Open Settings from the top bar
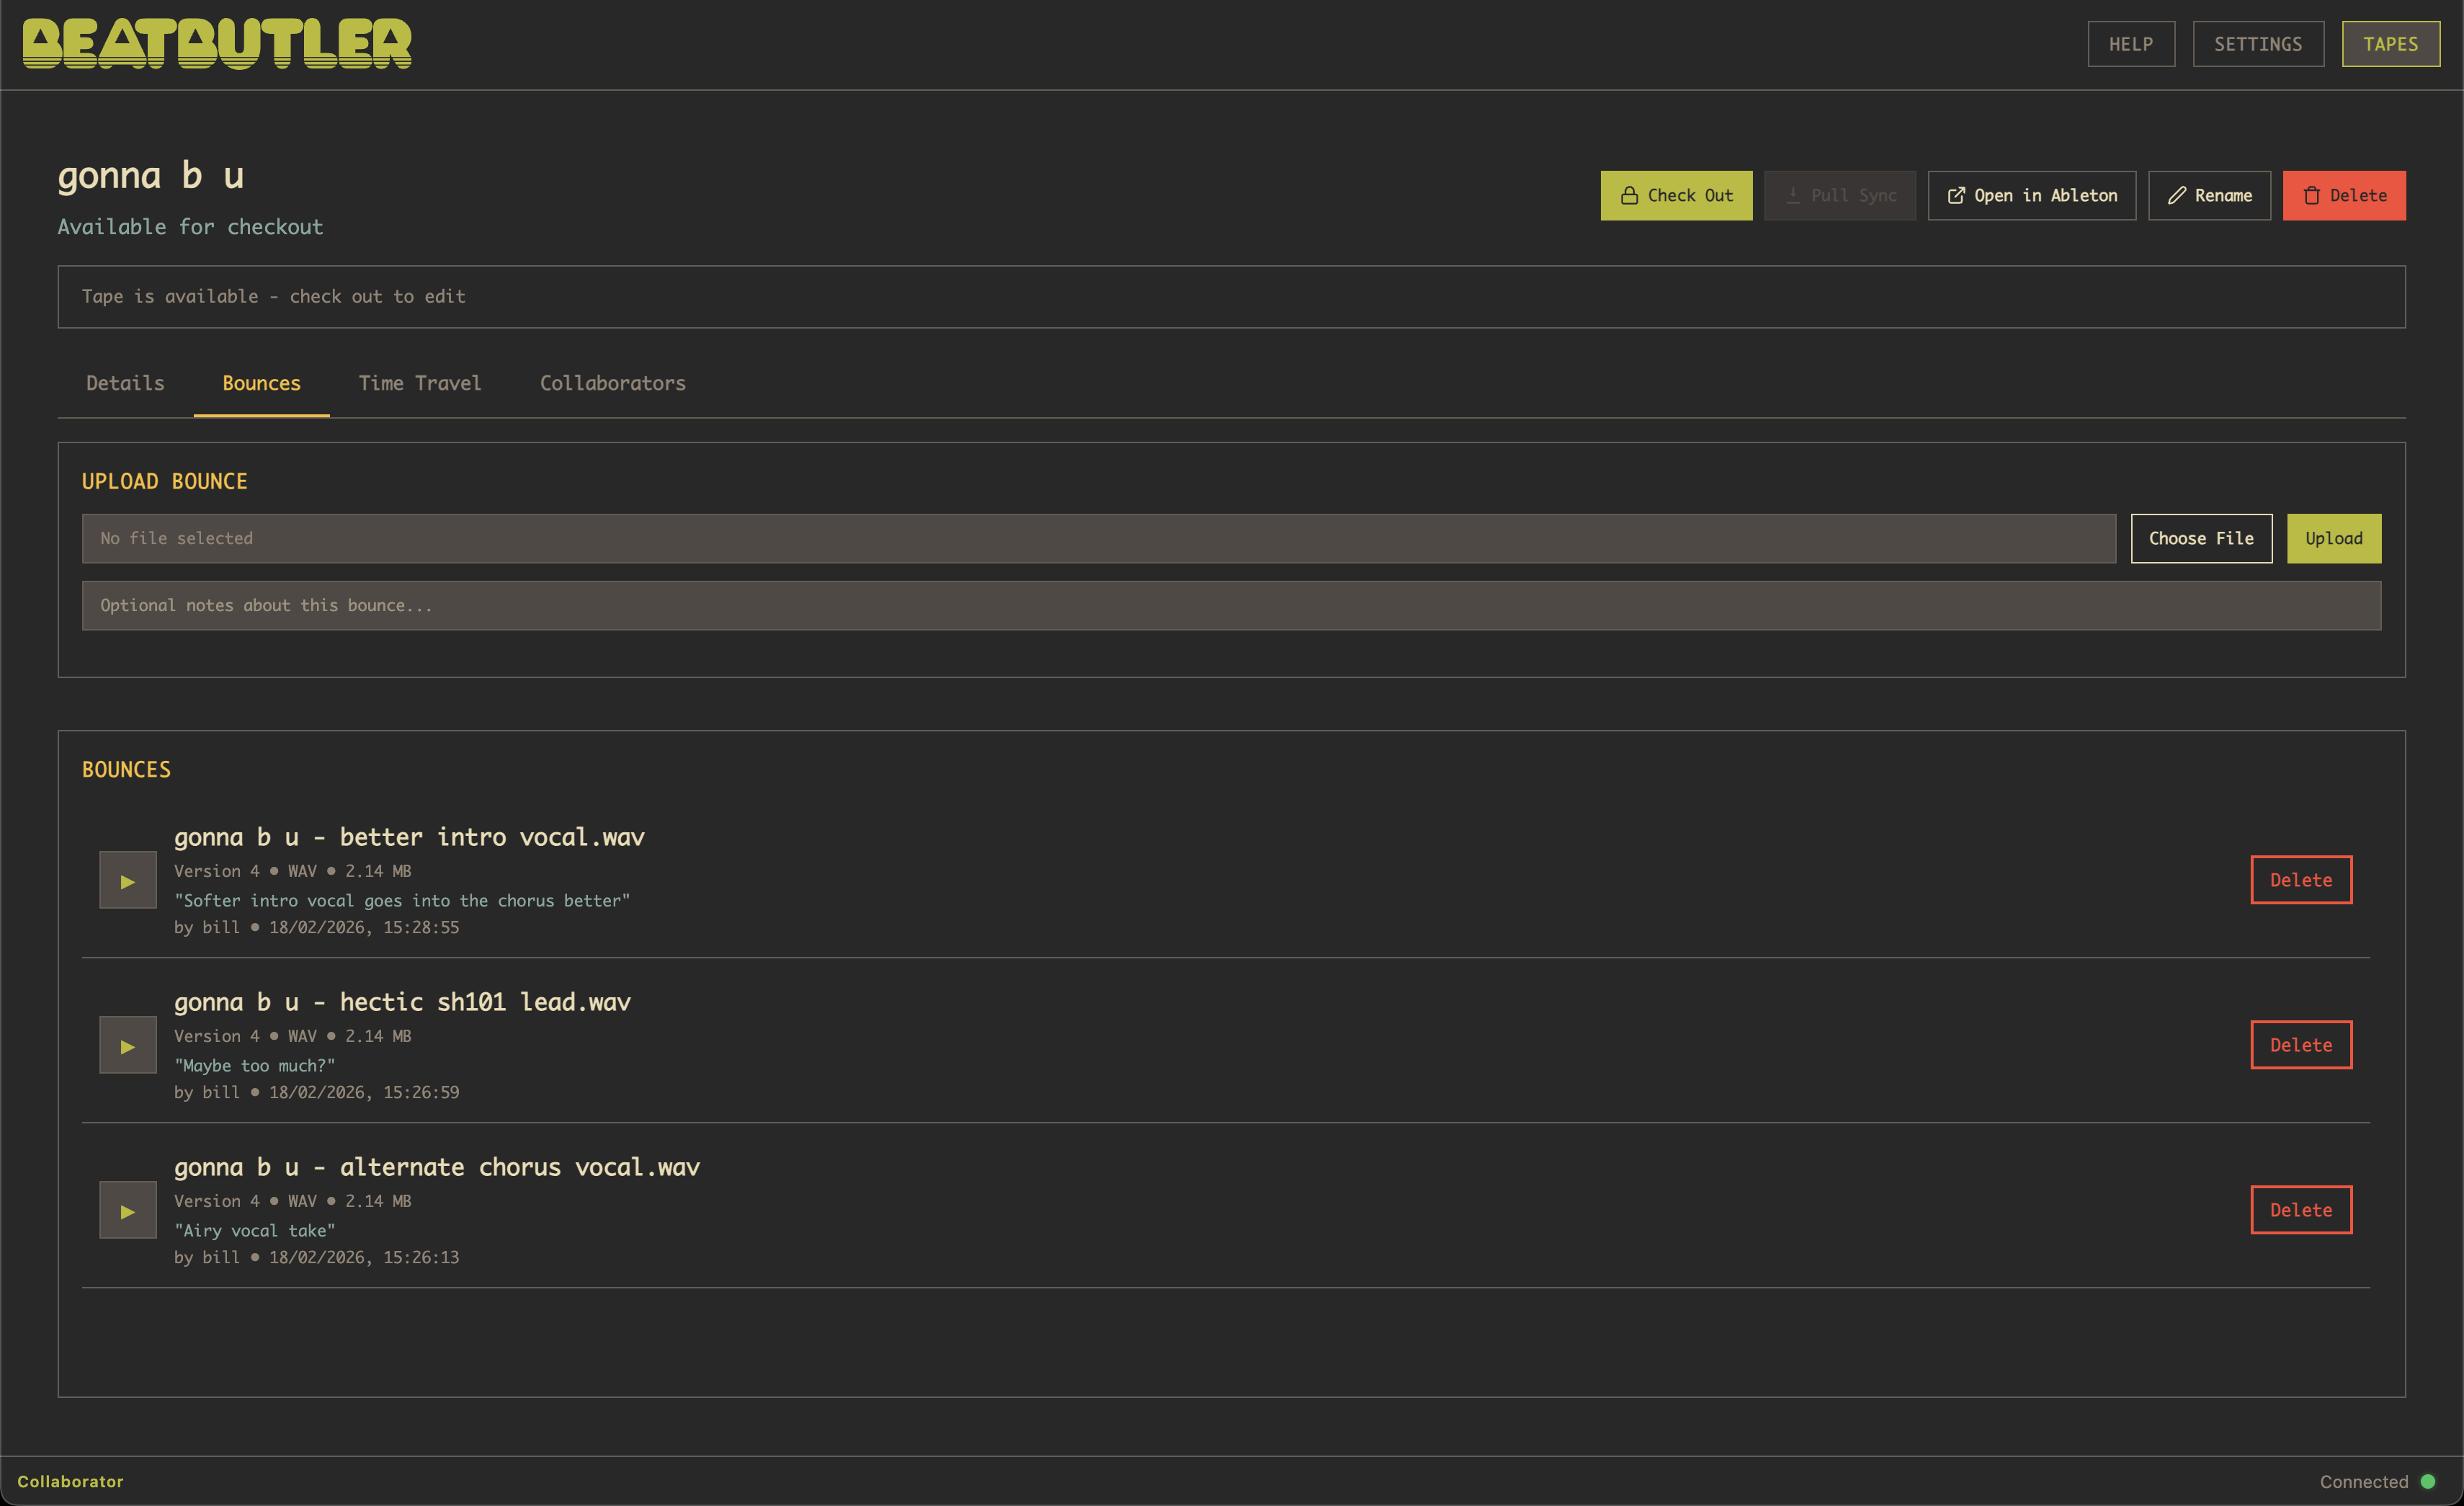The image size is (2464, 1506). click(2258, 44)
